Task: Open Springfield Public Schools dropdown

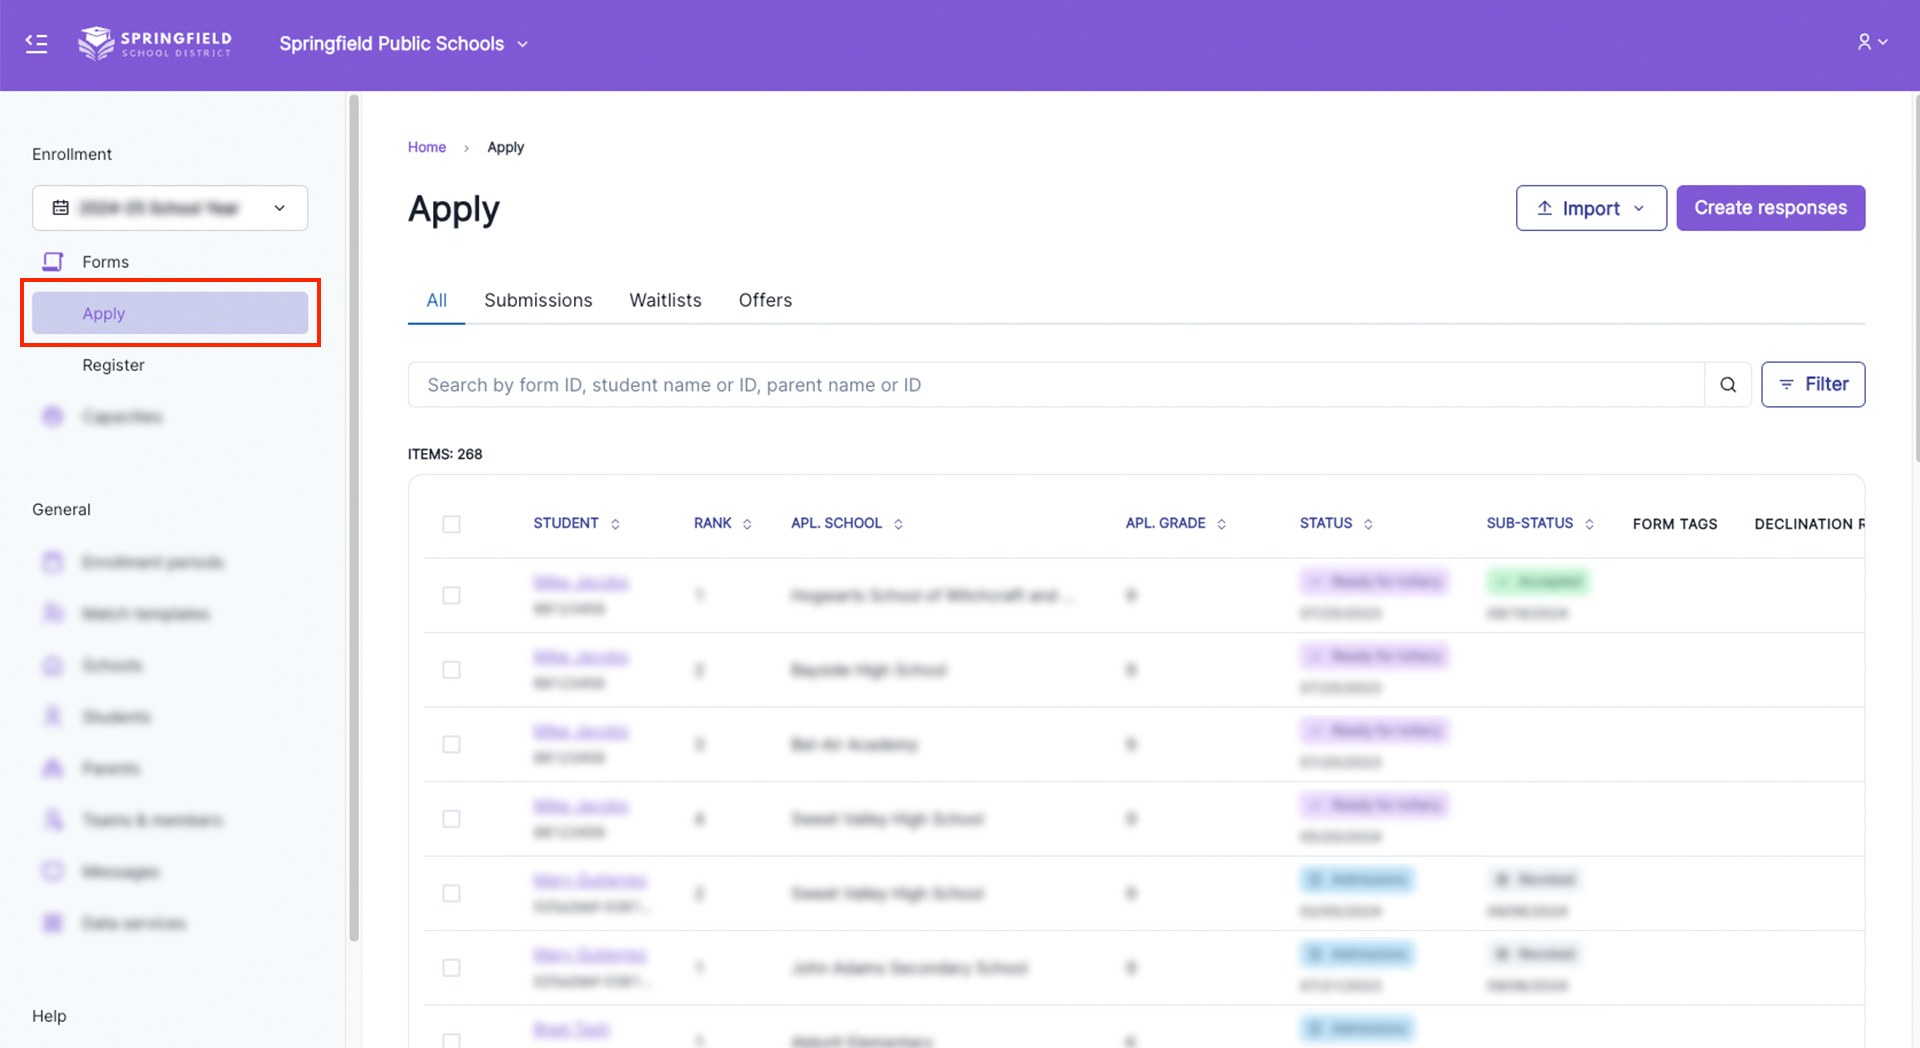Action: click(x=403, y=44)
